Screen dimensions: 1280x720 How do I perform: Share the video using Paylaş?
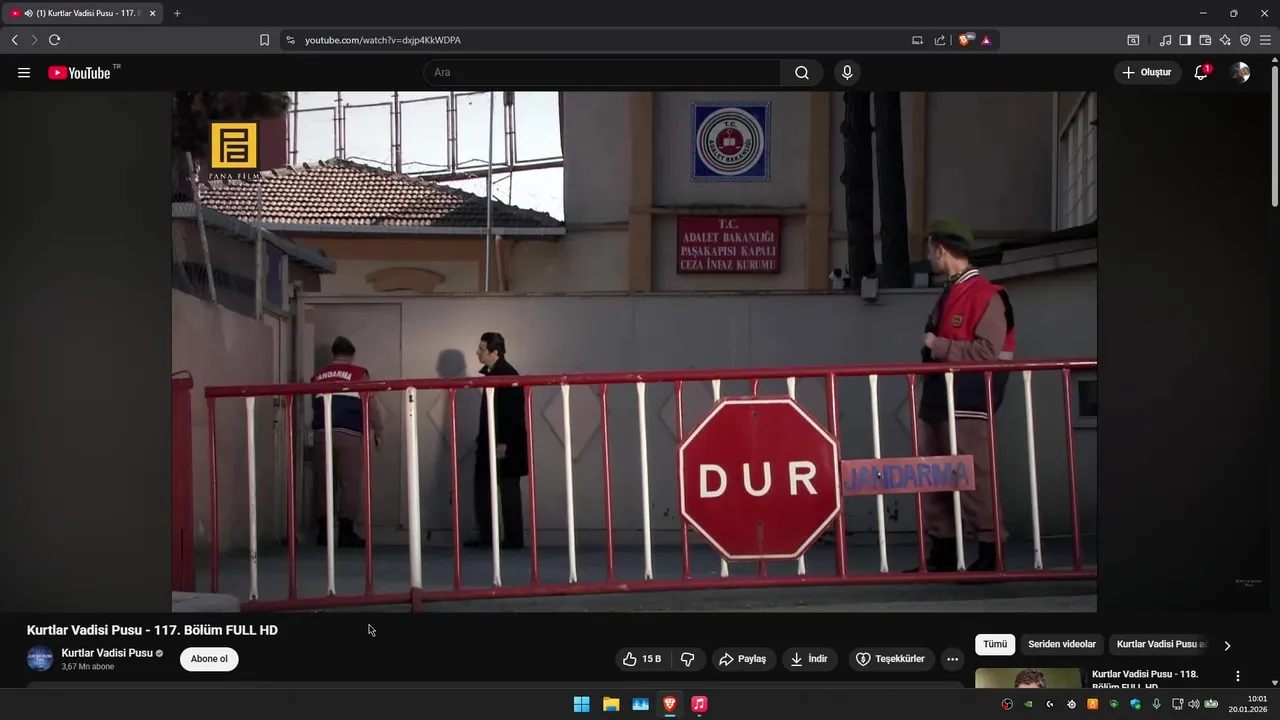coord(742,659)
